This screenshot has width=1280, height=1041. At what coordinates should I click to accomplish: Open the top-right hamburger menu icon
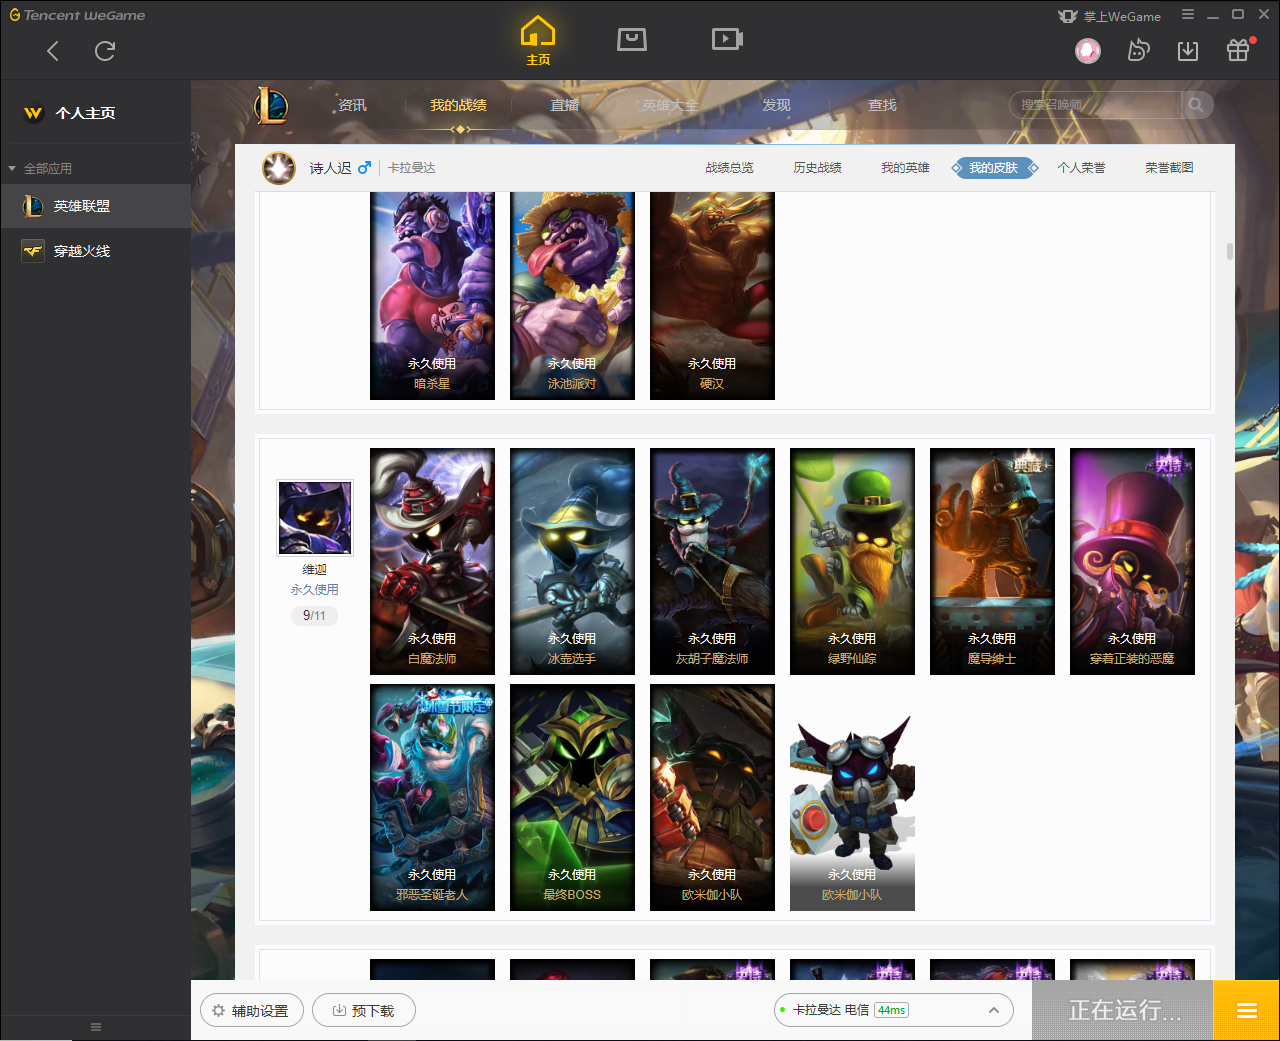pos(1188,15)
